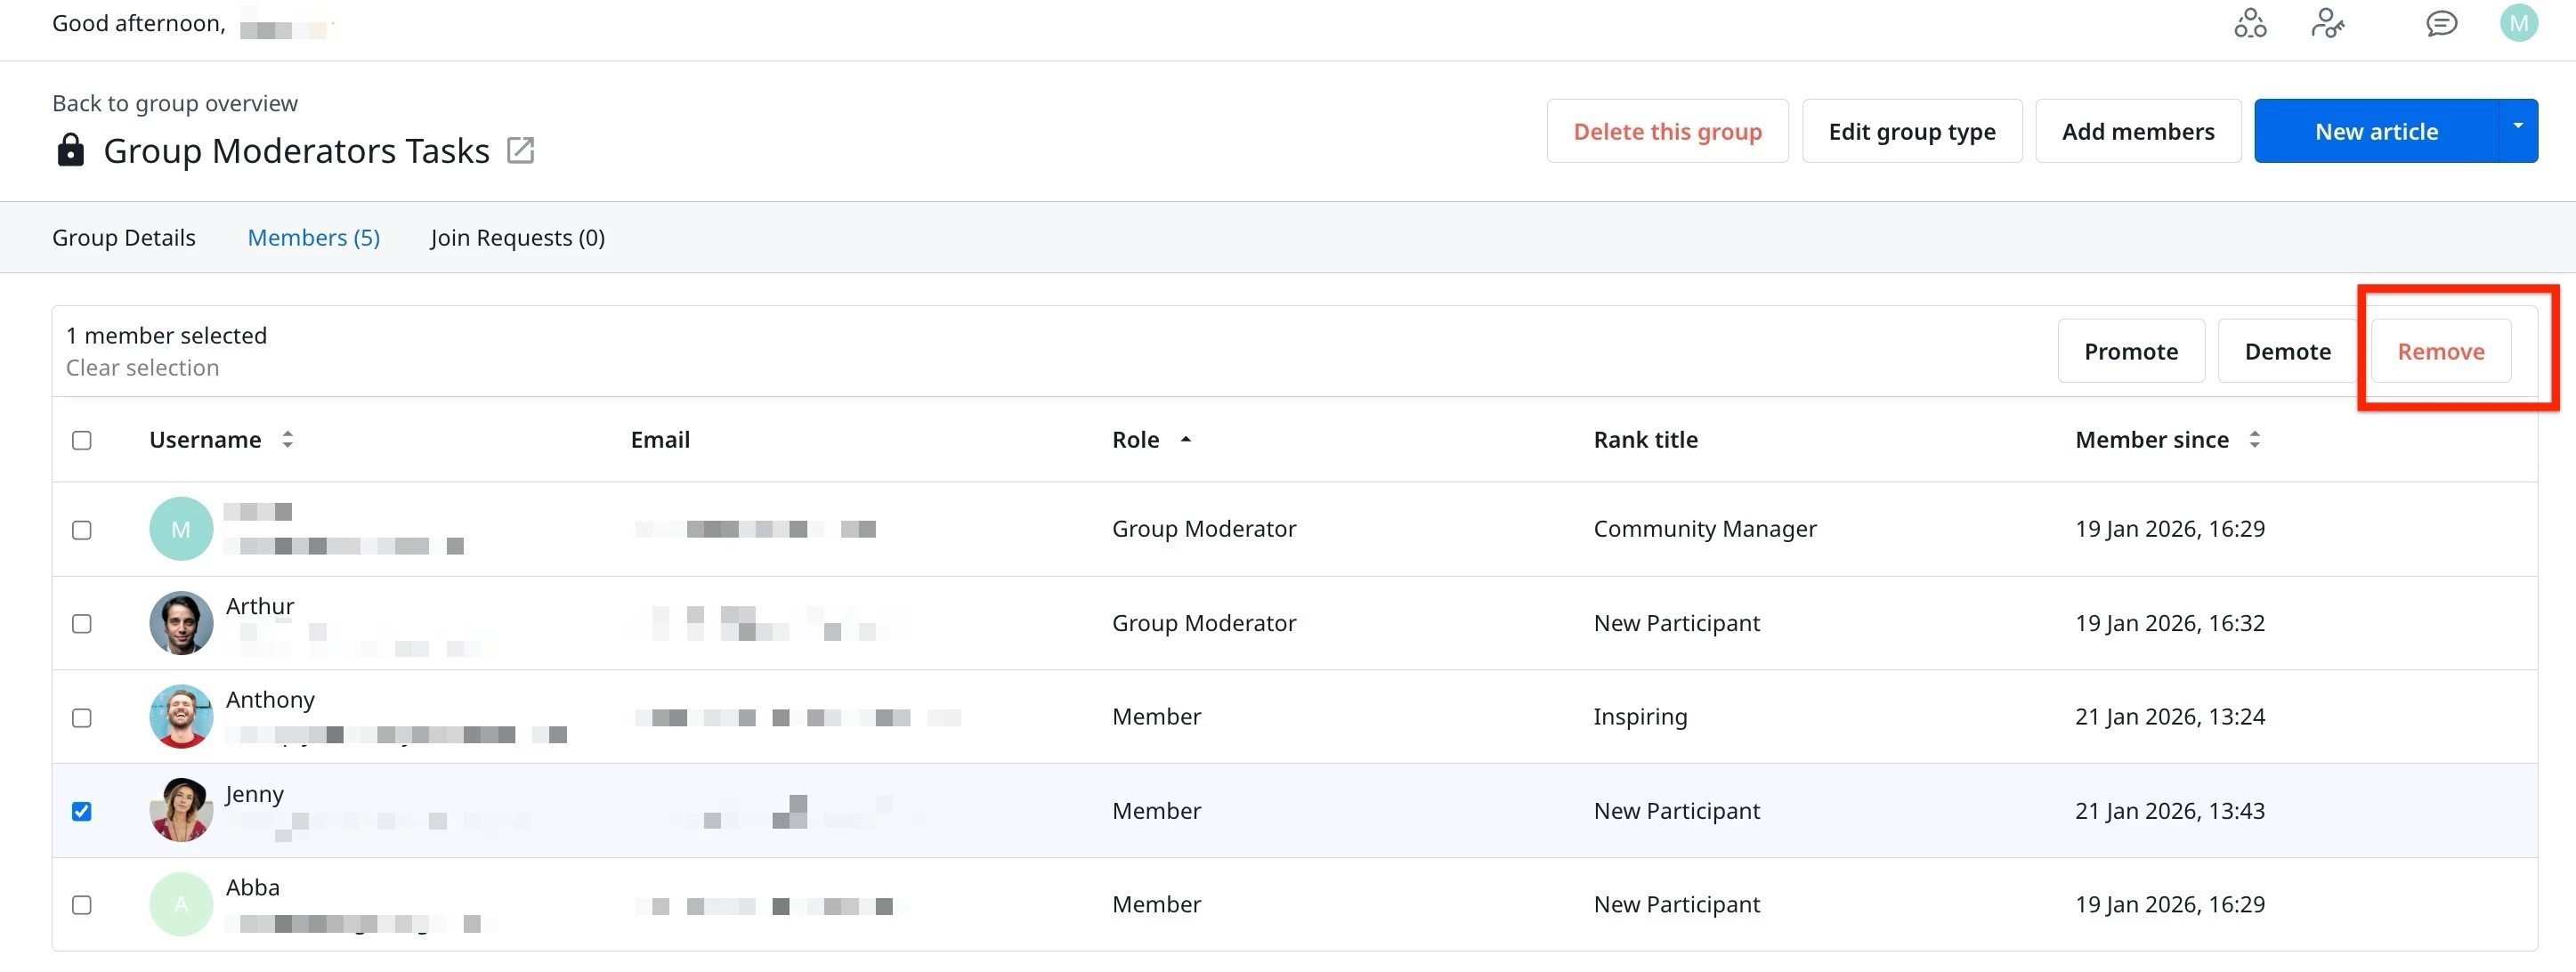Image resolution: width=2576 pixels, height=972 pixels.
Task: Click external link icon beside group title
Action: coord(520,151)
